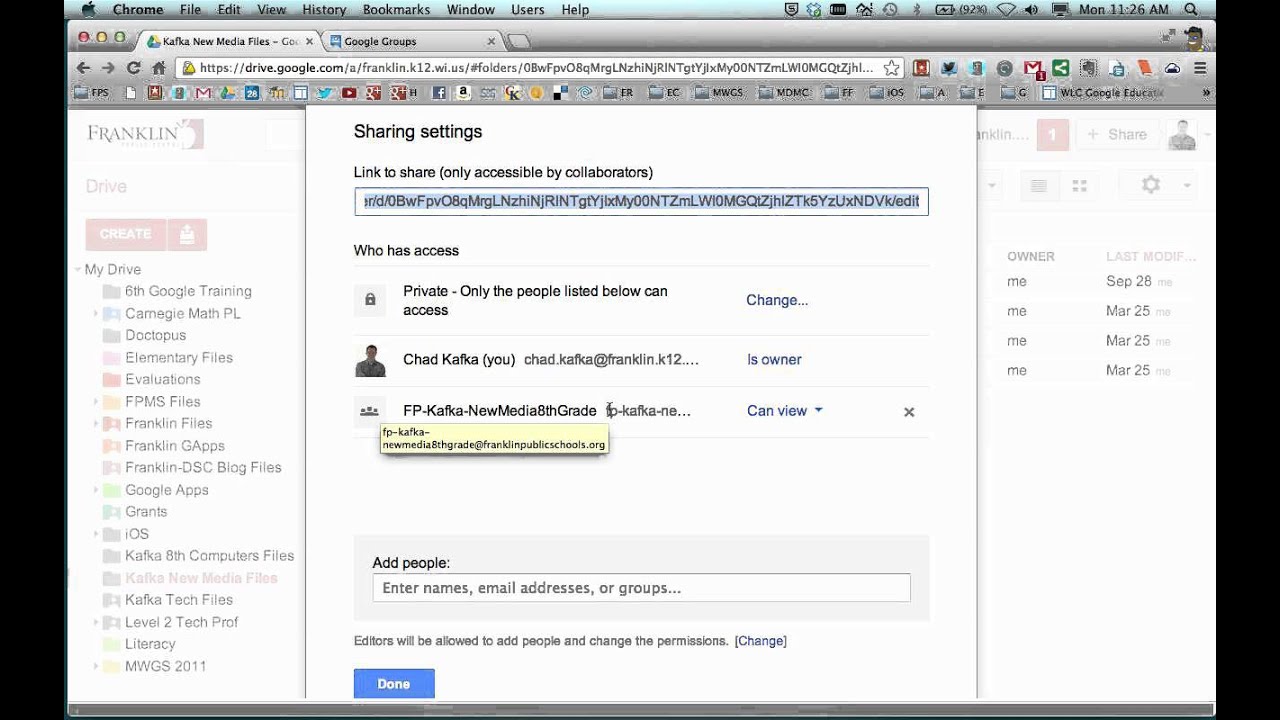Screen dimensions: 1280x720
Task: Expand the MWGS 2011 folder
Action: (96, 666)
